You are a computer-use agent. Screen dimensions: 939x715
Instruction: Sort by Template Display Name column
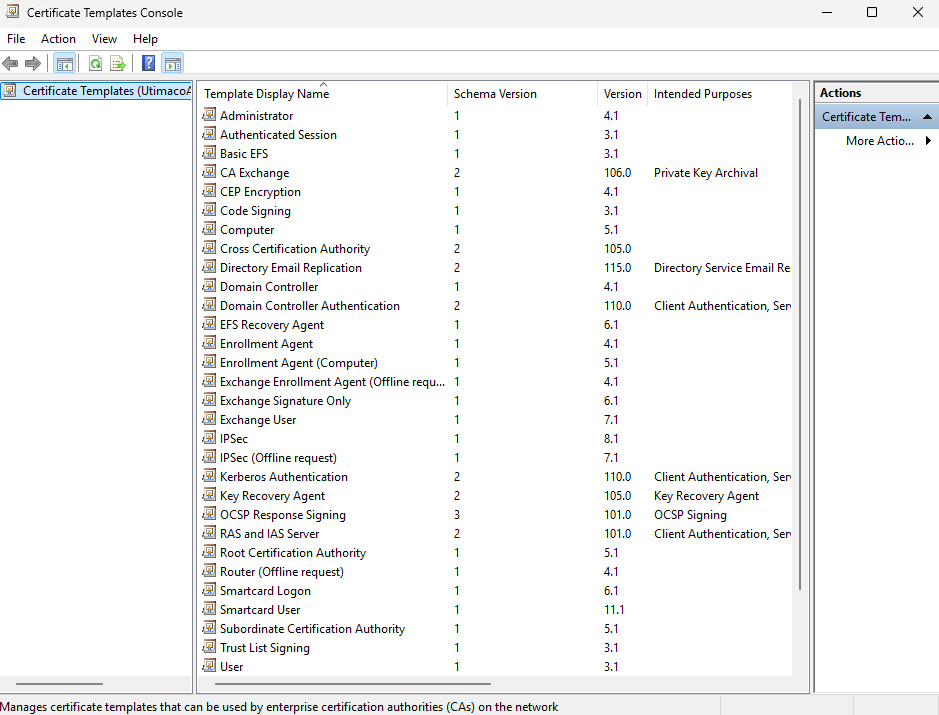pyautogui.click(x=266, y=94)
